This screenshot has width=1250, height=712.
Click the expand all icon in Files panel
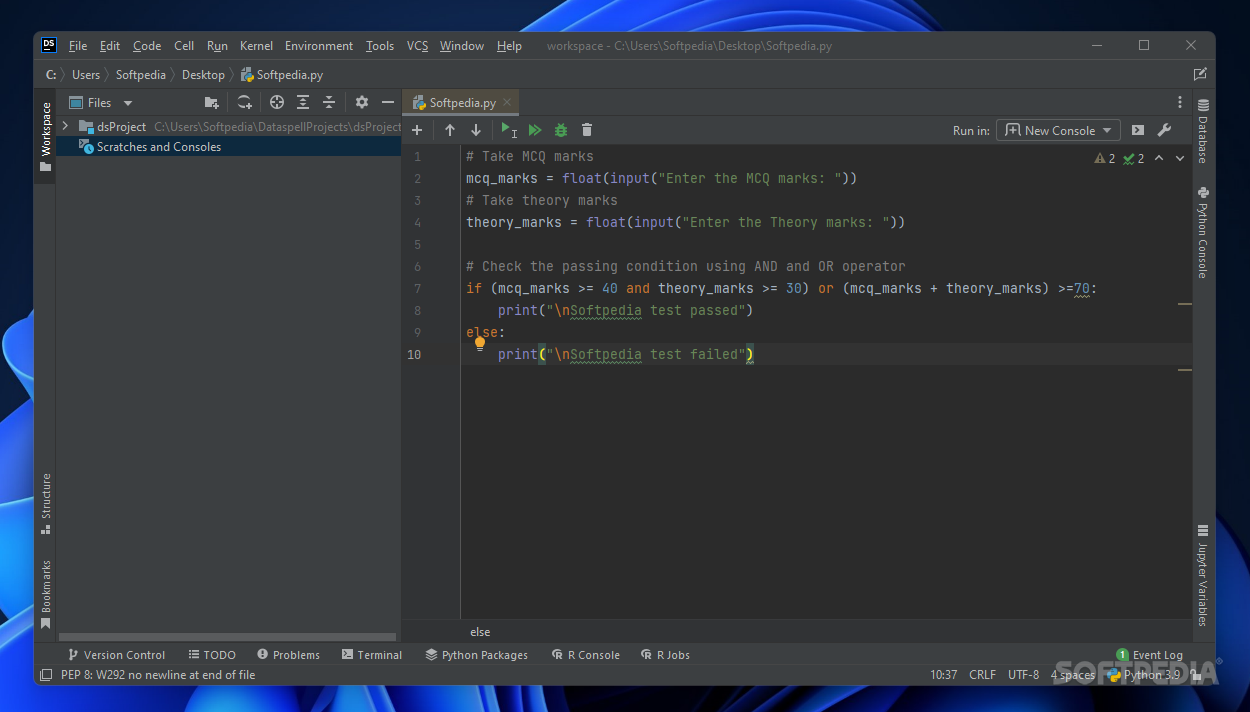coord(303,102)
